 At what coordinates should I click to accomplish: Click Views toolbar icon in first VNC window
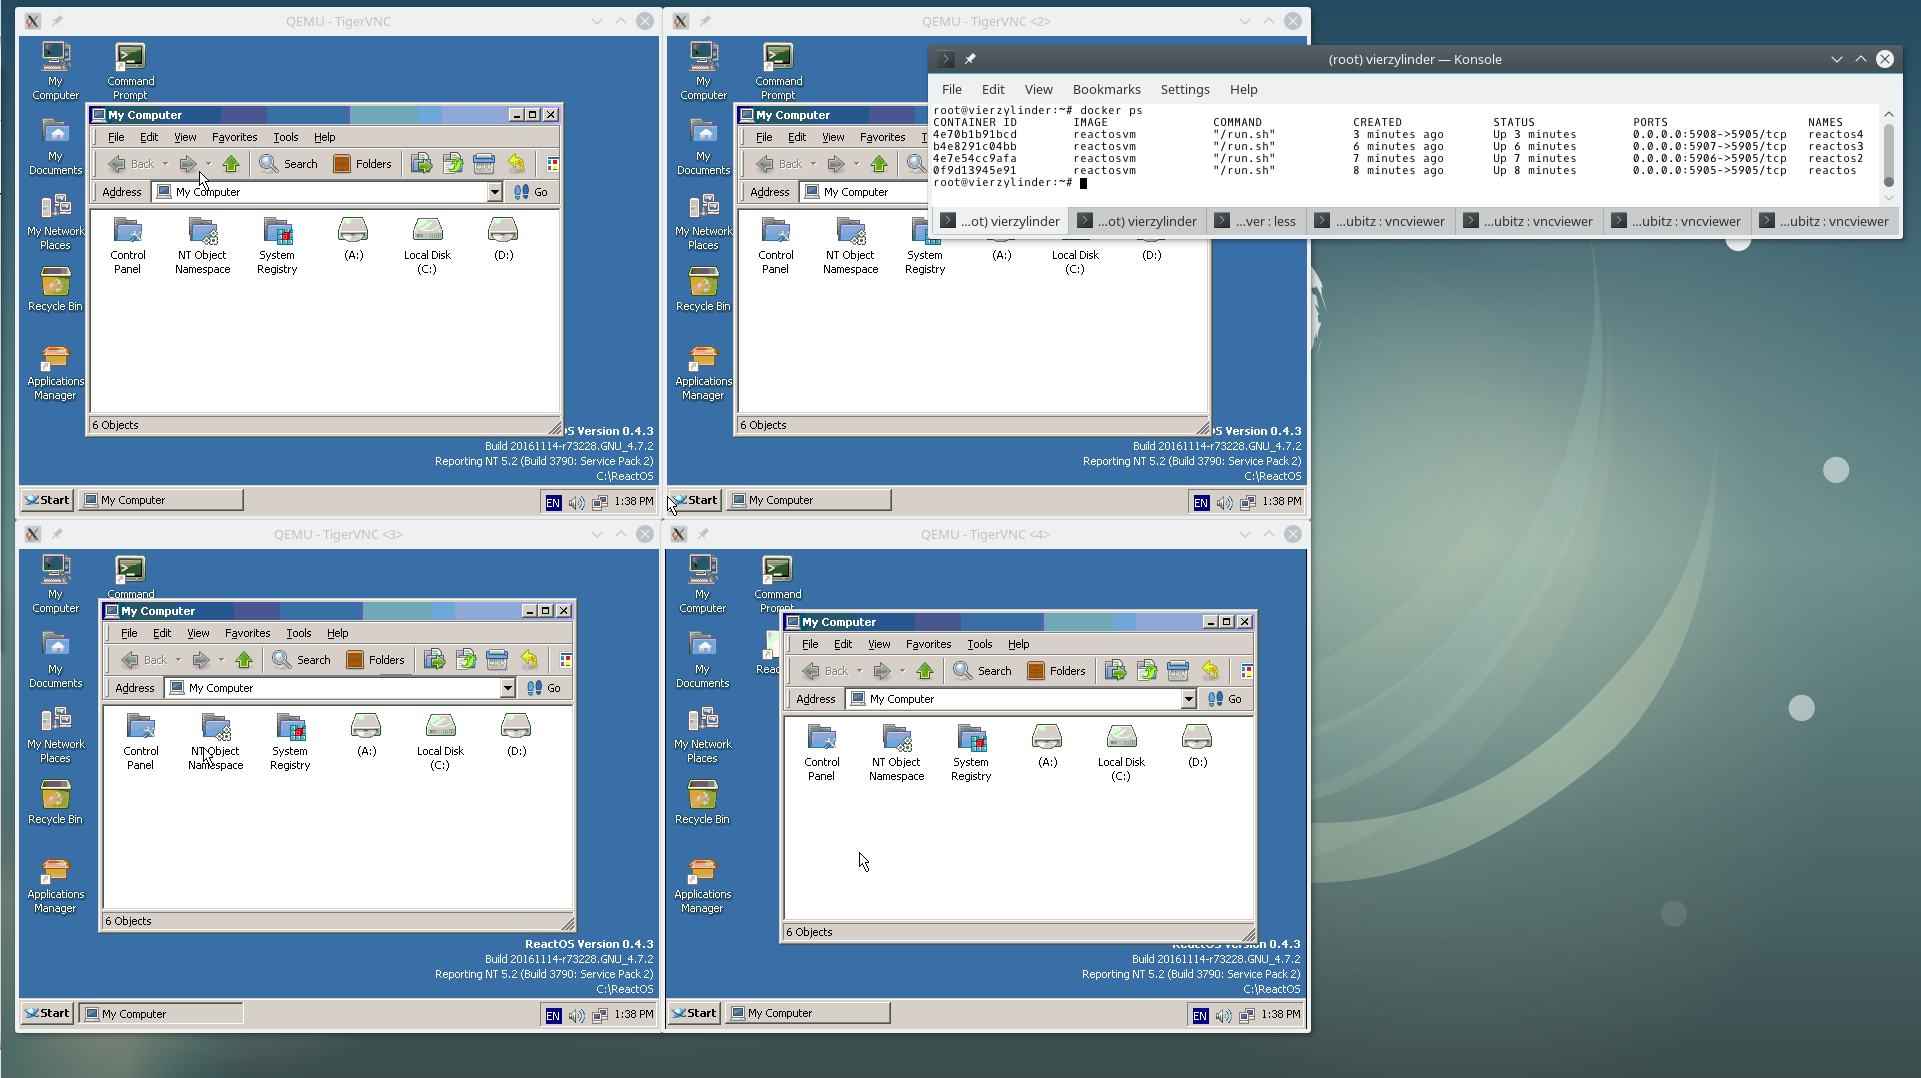[x=553, y=164]
